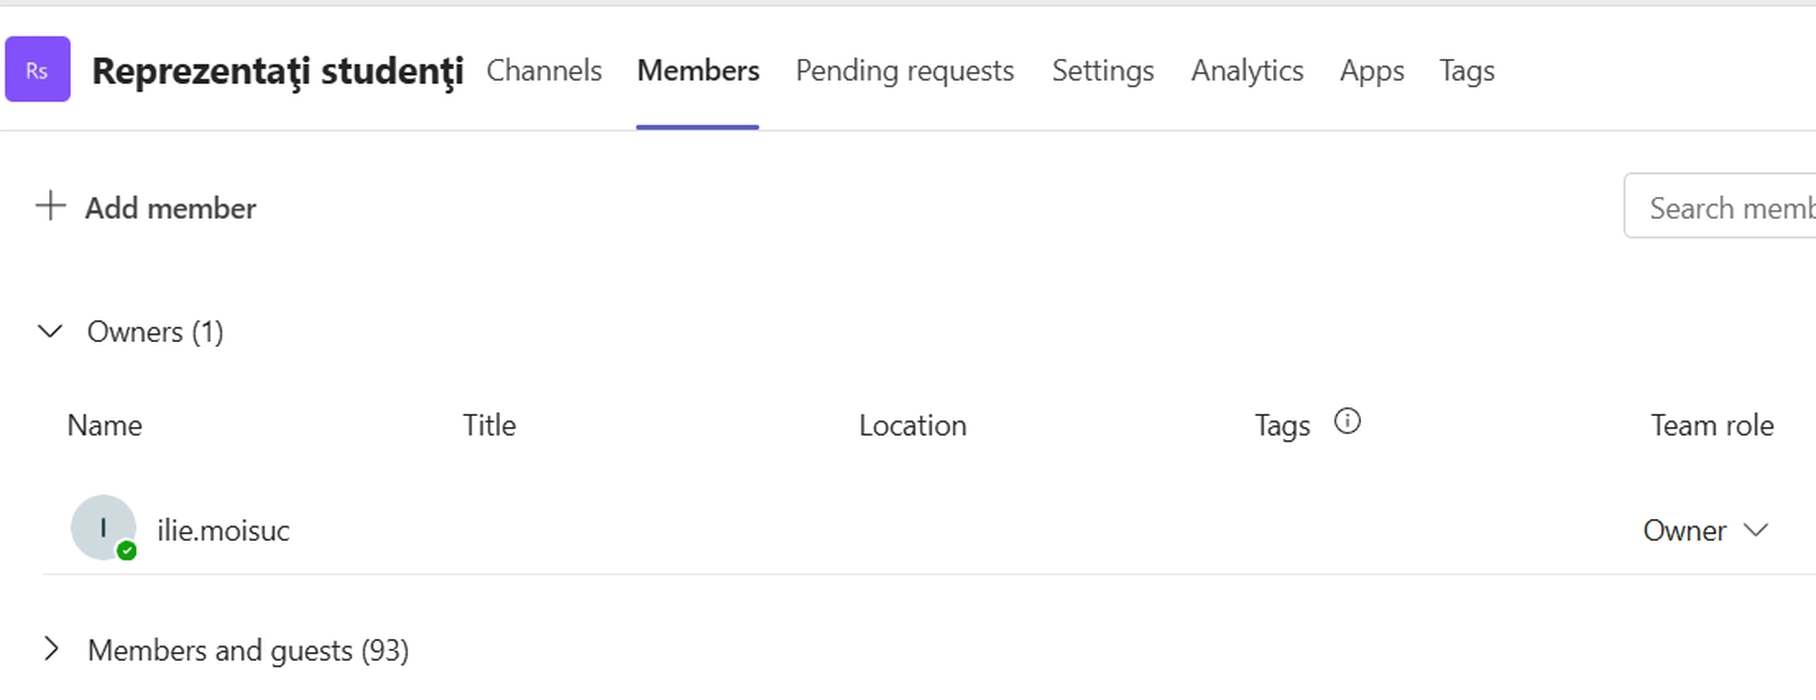Click the Team role column header

tap(1712, 425)
